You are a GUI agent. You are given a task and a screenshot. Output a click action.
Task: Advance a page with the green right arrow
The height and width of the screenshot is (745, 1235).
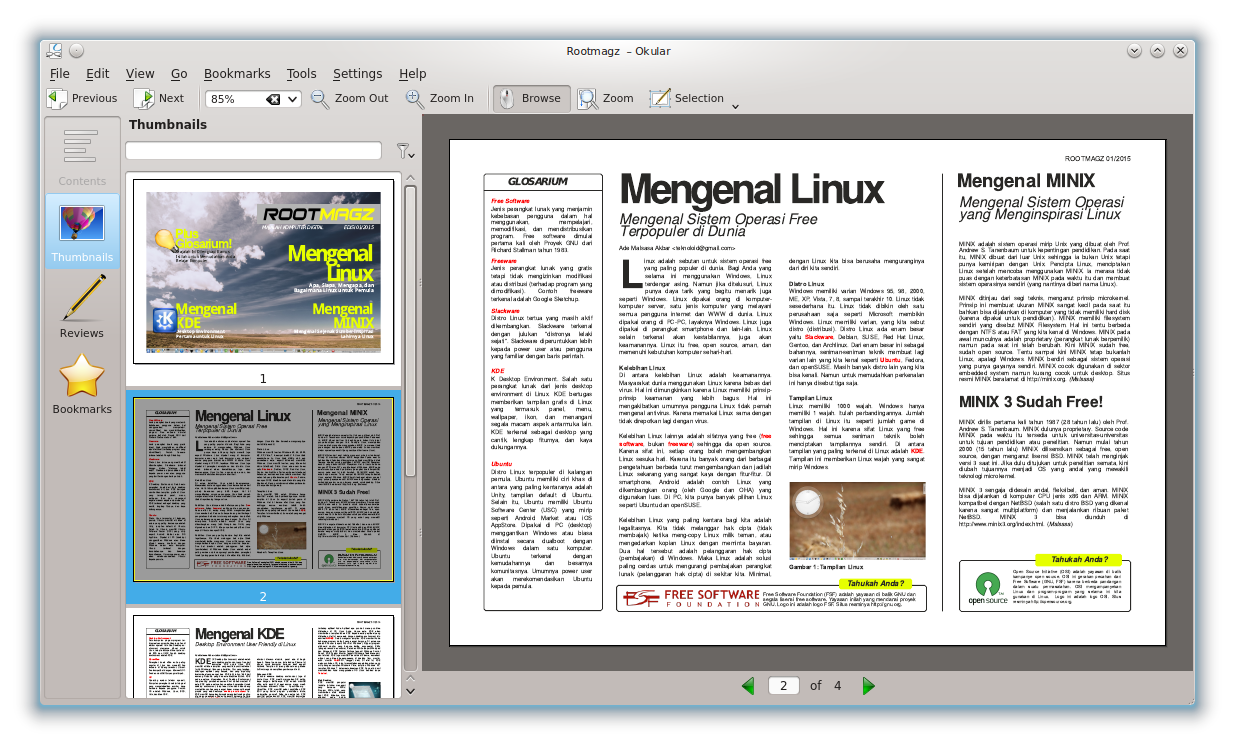pyautogui.click(x=868, y=686)
